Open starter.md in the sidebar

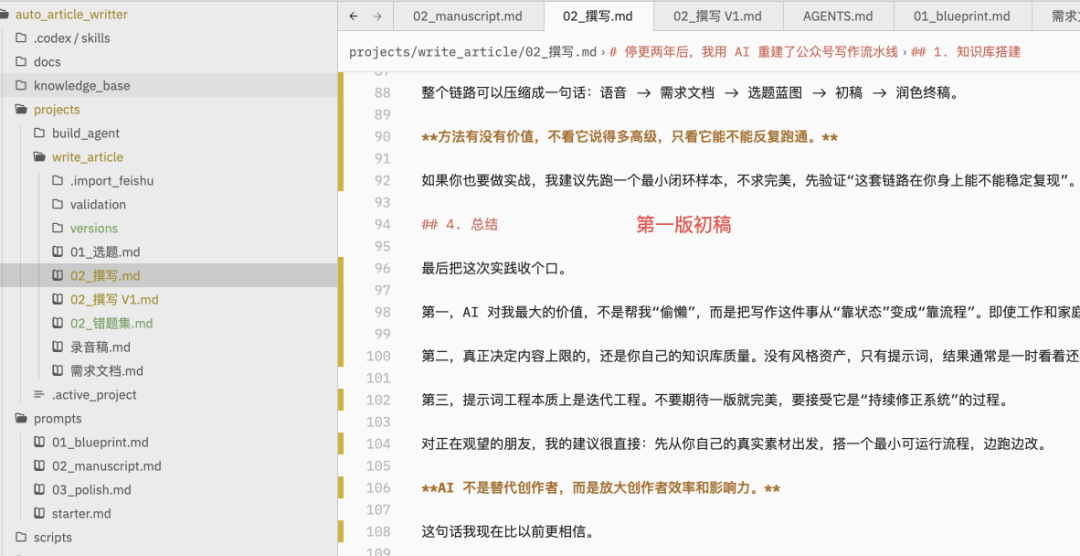81,513
